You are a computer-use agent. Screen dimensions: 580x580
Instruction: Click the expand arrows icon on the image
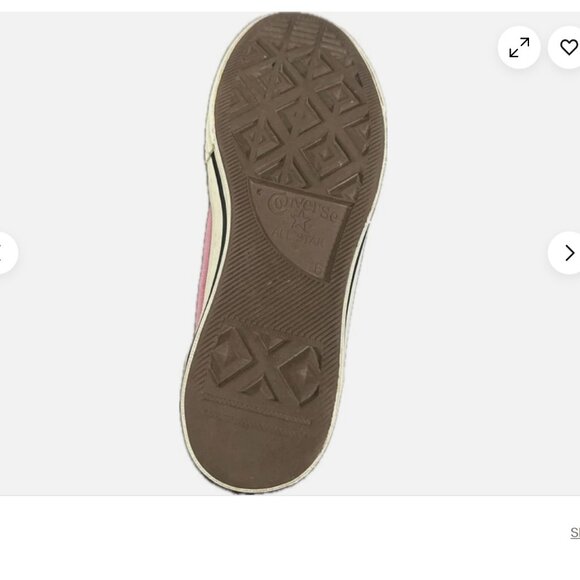[519, 47]
